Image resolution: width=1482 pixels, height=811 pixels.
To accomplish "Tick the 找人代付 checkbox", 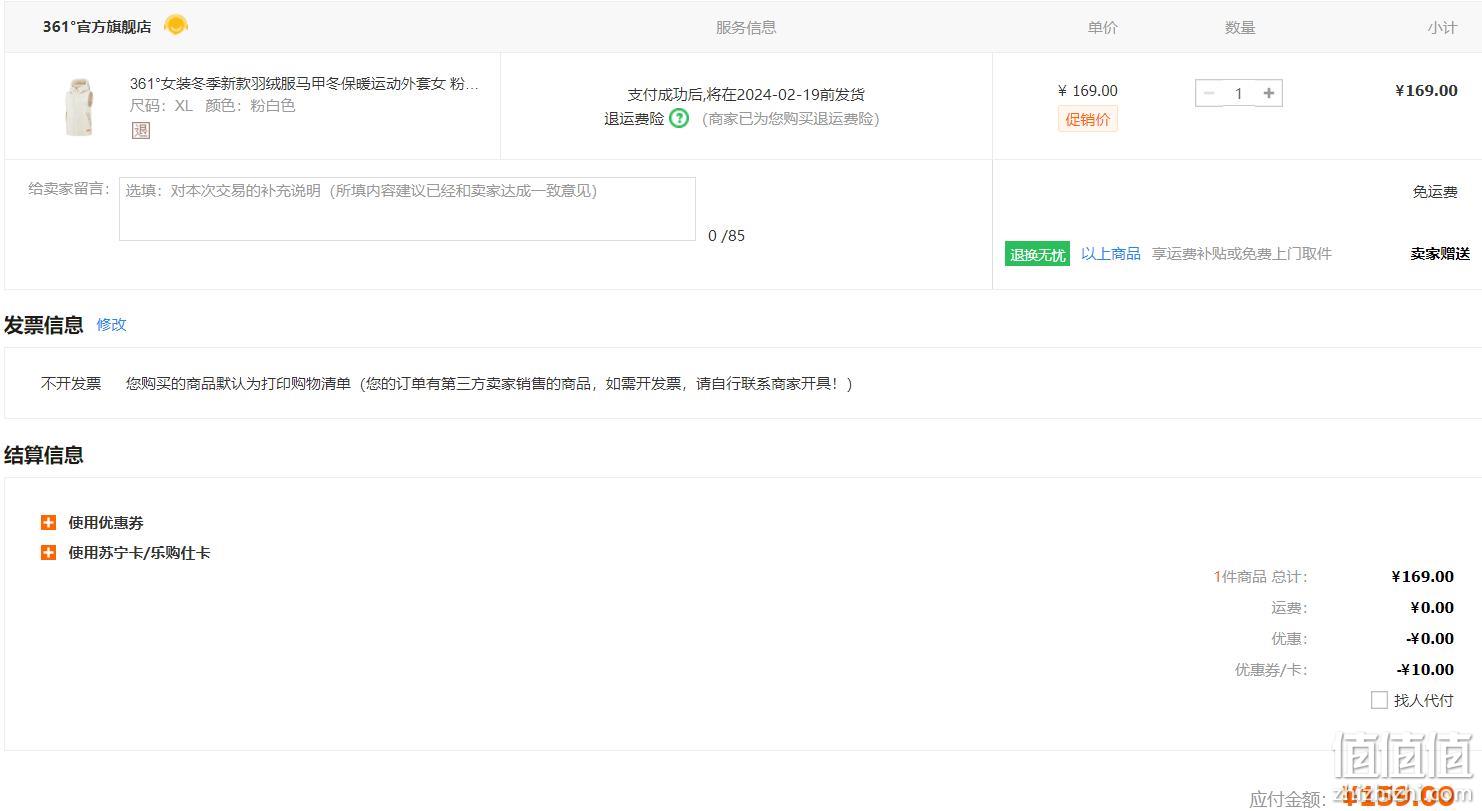I will (x=1379, y=700).
